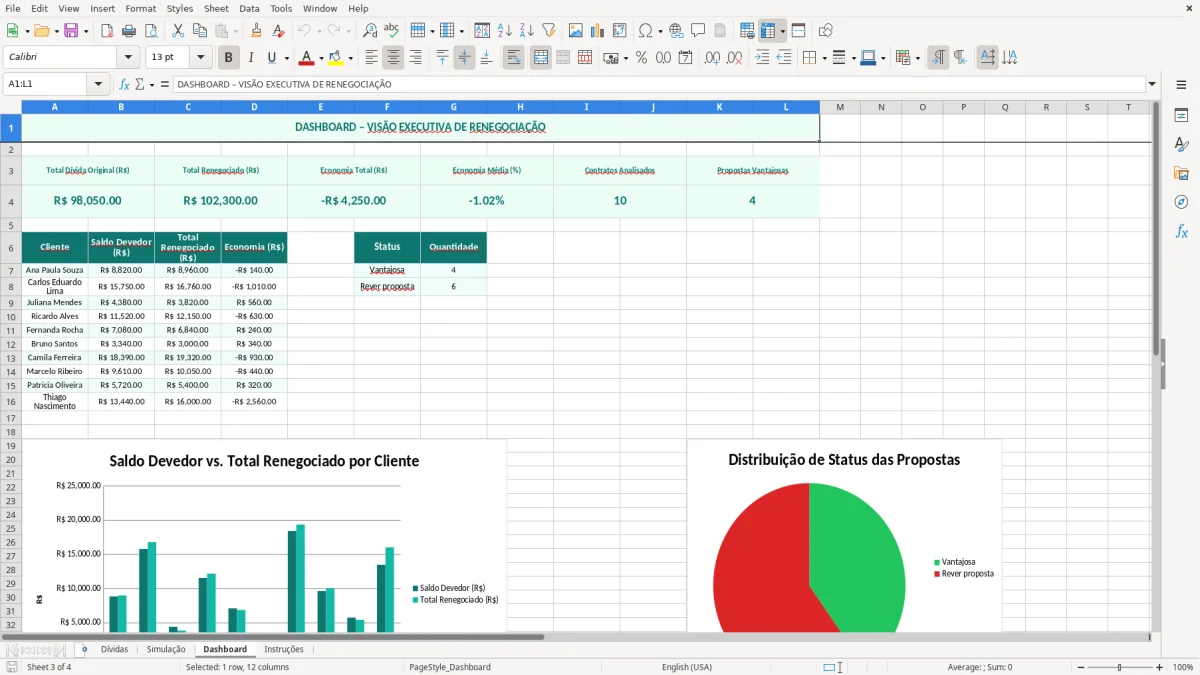Click the Print icon
The height and width of the screenshot is (675, 1200).
(x=129, y=31)
